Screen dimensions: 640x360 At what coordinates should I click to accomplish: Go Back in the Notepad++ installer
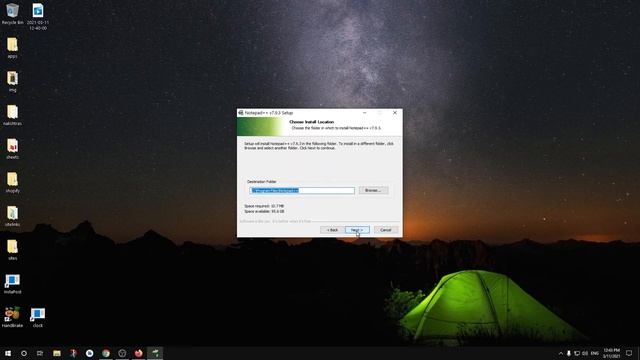click(332, 230)
